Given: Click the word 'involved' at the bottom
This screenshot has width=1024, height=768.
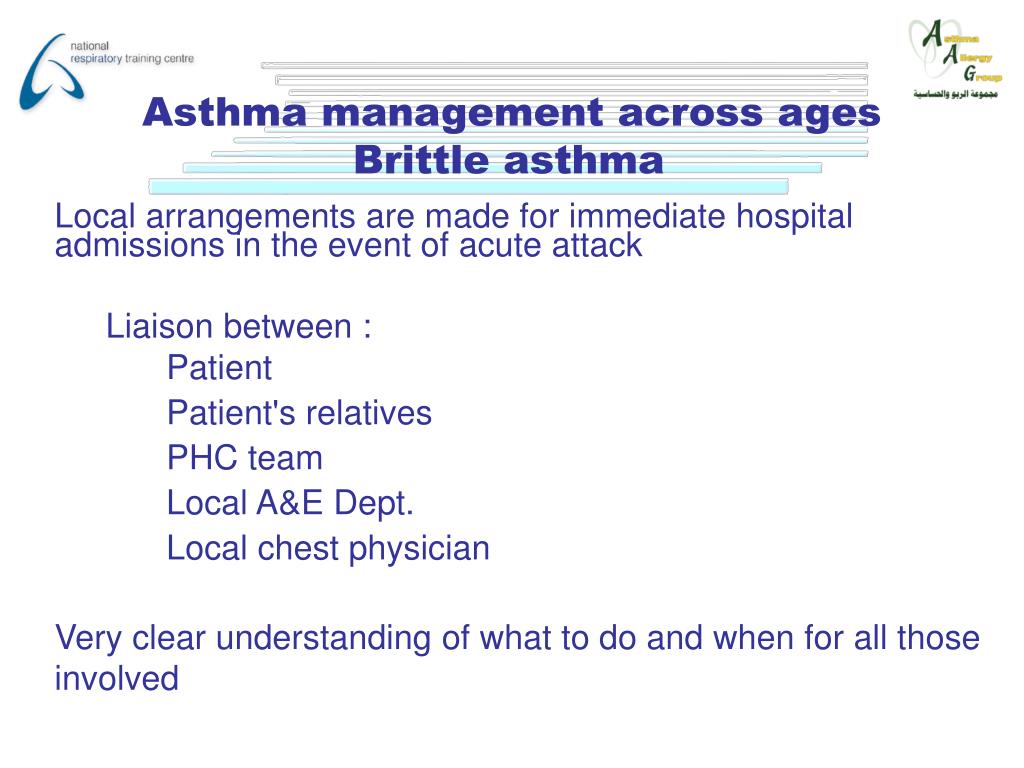Looking at the screenshot, I should 116,679.
